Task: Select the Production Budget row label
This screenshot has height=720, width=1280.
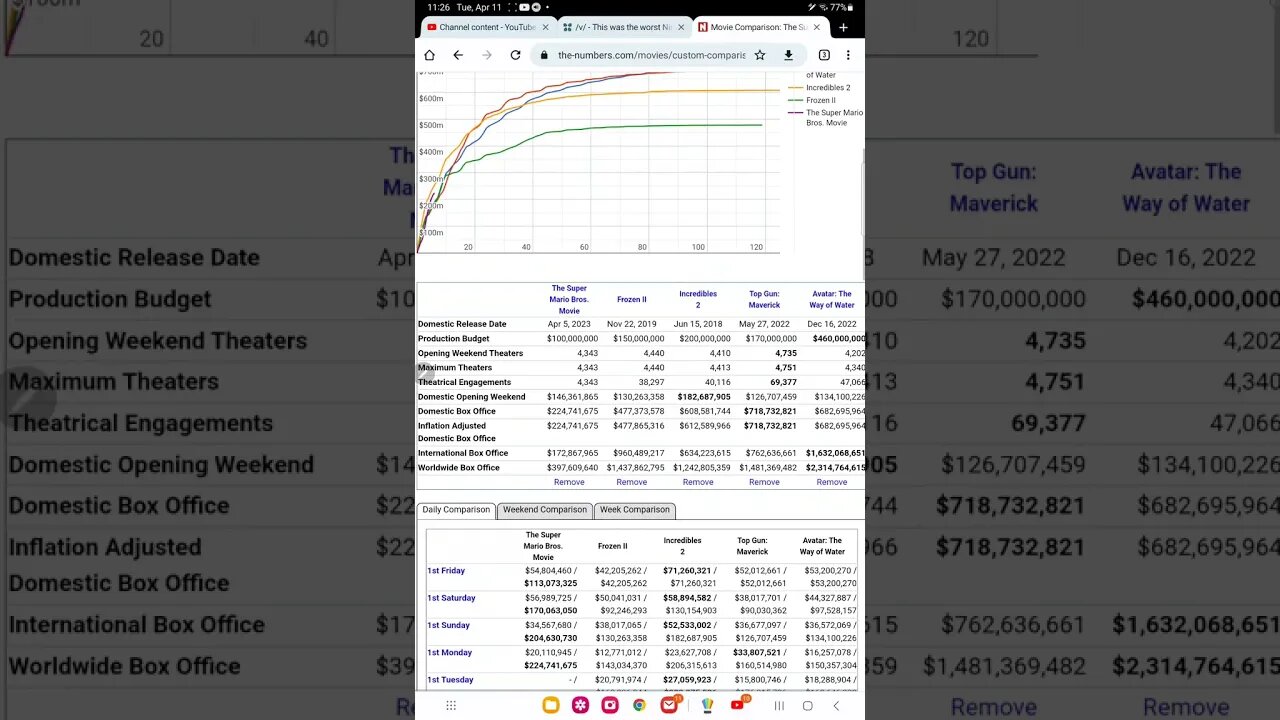Action: click(455, 339)
